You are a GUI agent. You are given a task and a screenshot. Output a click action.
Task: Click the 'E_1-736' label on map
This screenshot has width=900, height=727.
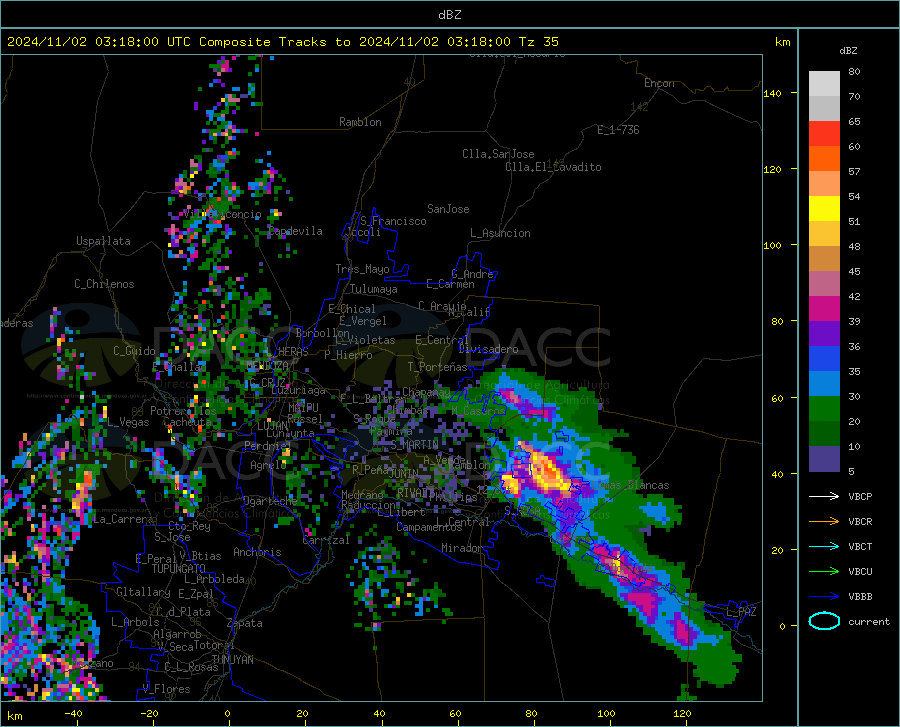(x=618, y=130)
